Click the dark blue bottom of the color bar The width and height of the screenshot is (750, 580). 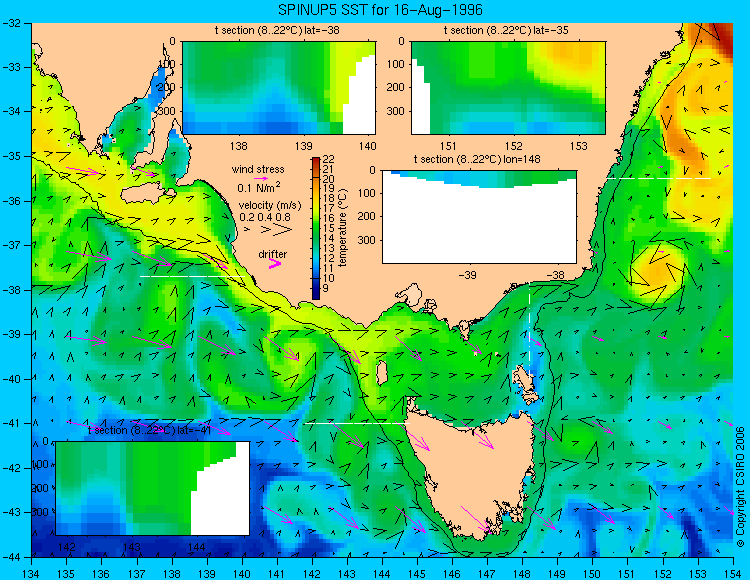(x=316, y=293)
